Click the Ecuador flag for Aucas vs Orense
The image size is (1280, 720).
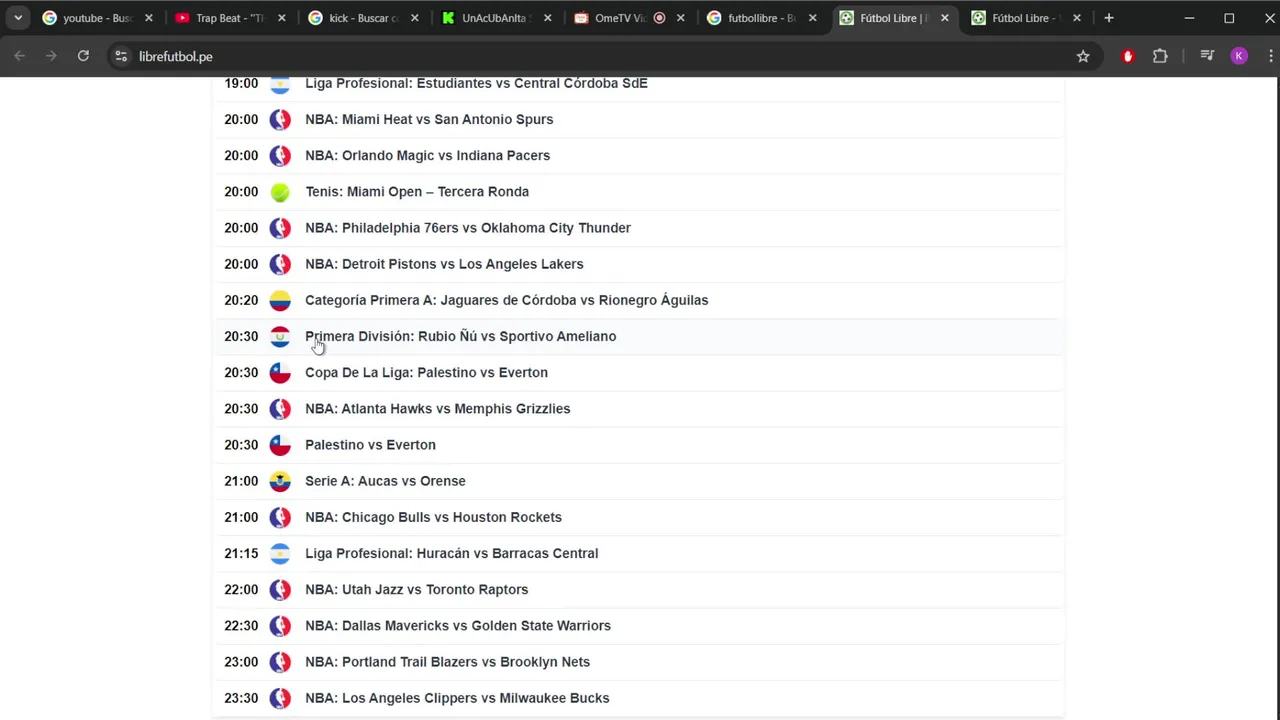point(280,481)
